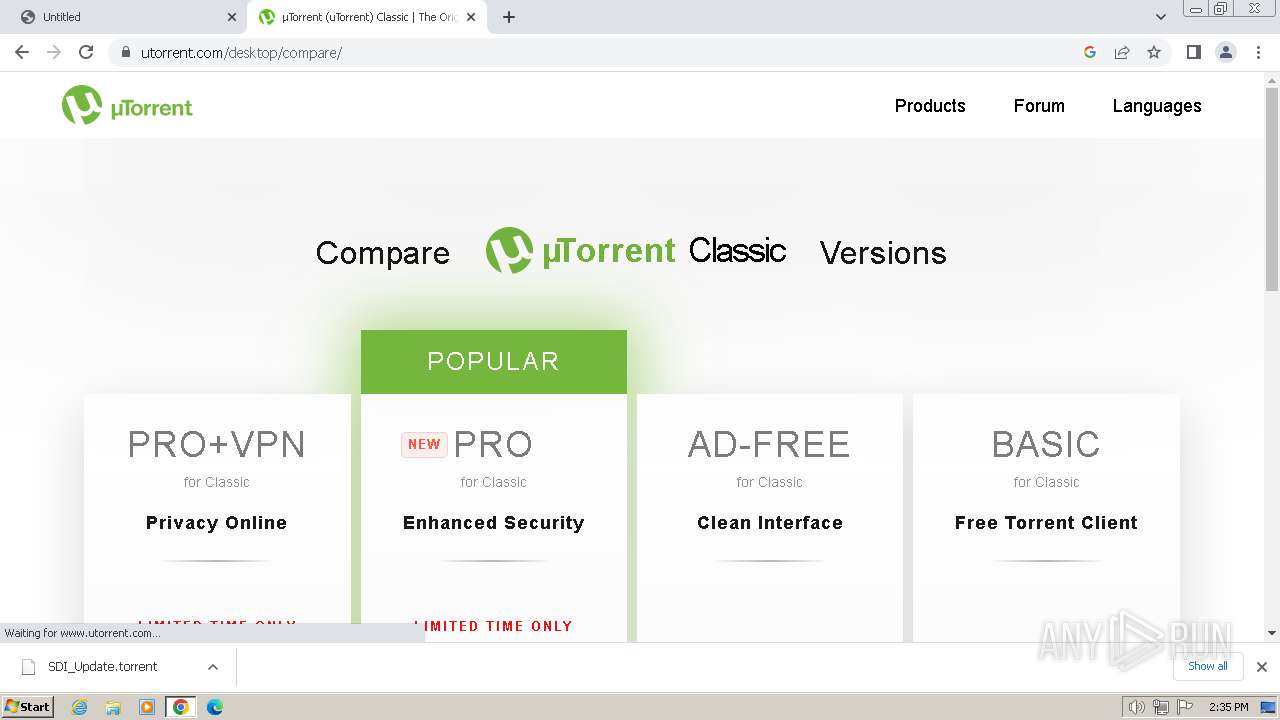Click the Free Torrent Client text

pos(1046,523)
